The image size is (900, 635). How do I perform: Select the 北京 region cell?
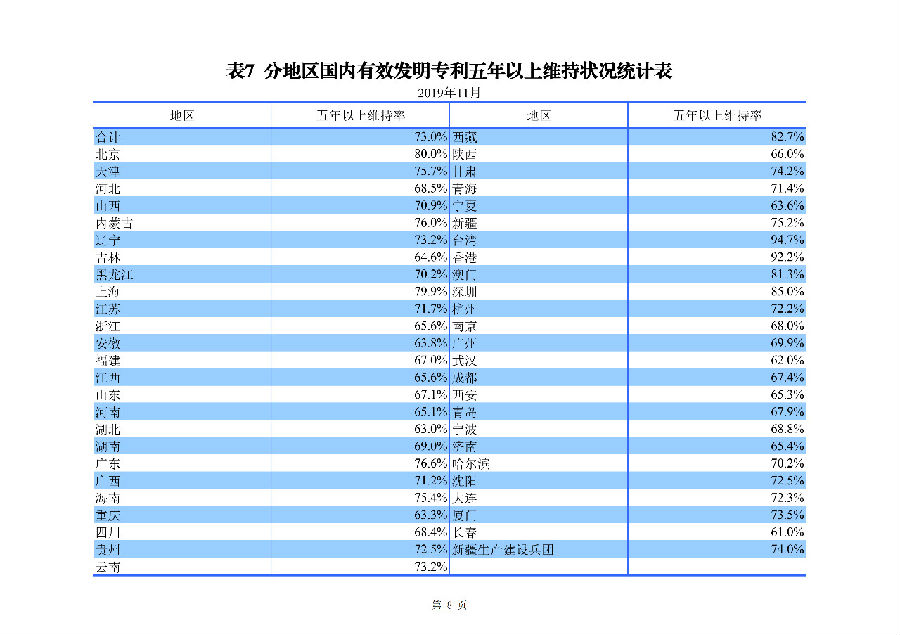pyautogui.click(x=106, y=154)
